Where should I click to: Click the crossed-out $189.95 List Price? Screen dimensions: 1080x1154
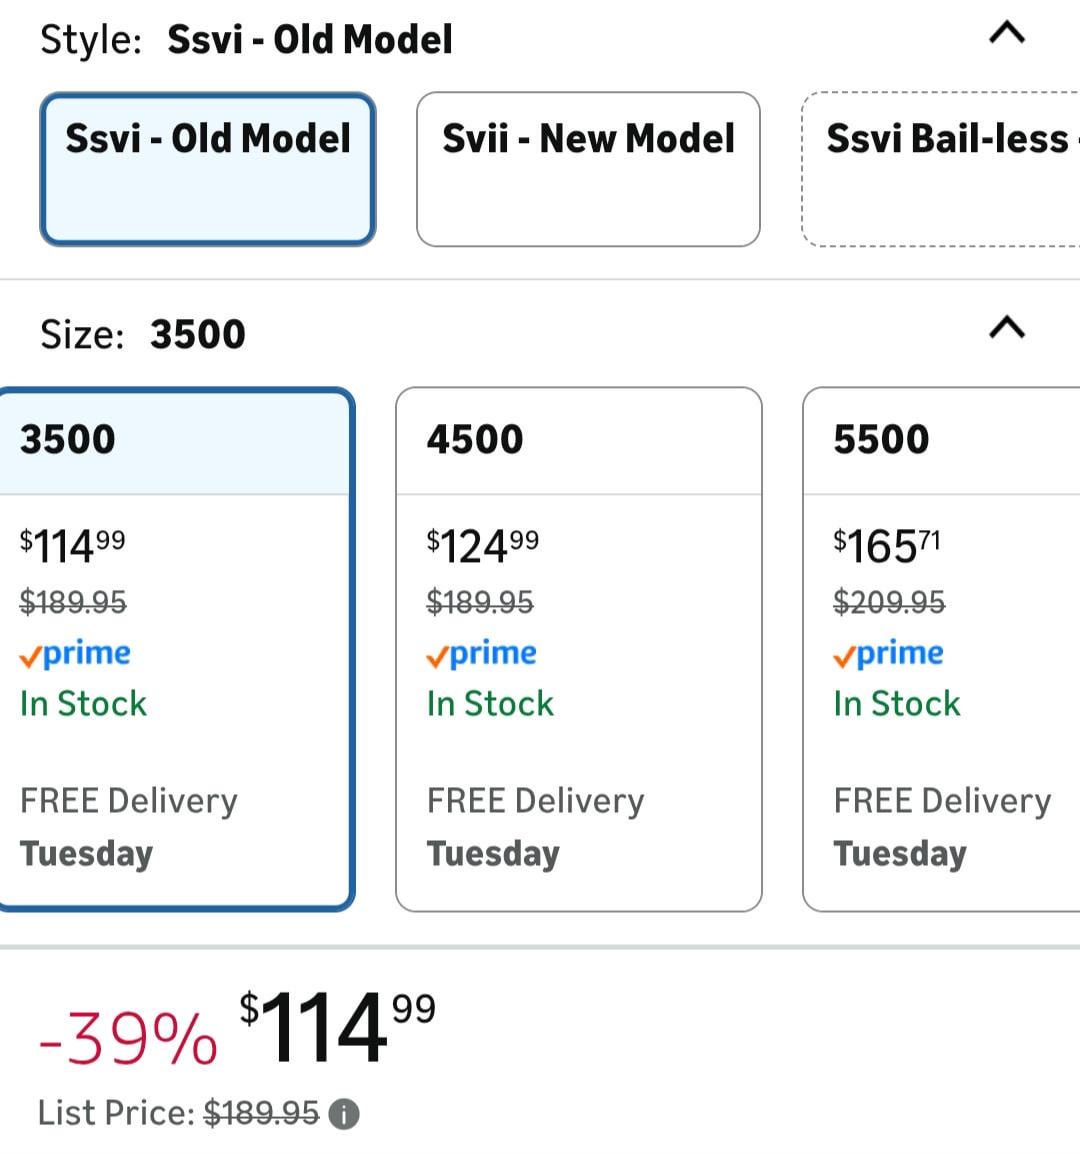pos(261,1113)
